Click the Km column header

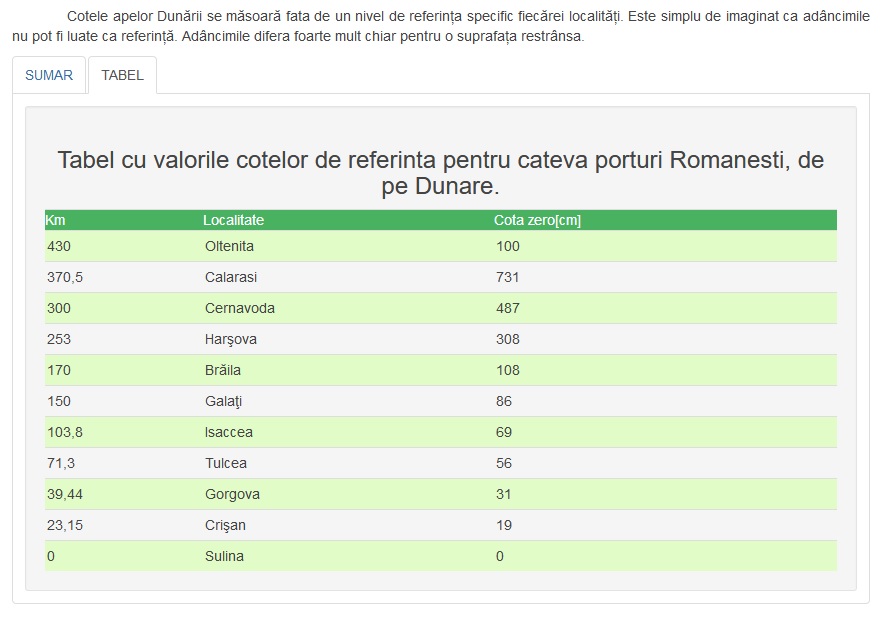coord(55,220)
